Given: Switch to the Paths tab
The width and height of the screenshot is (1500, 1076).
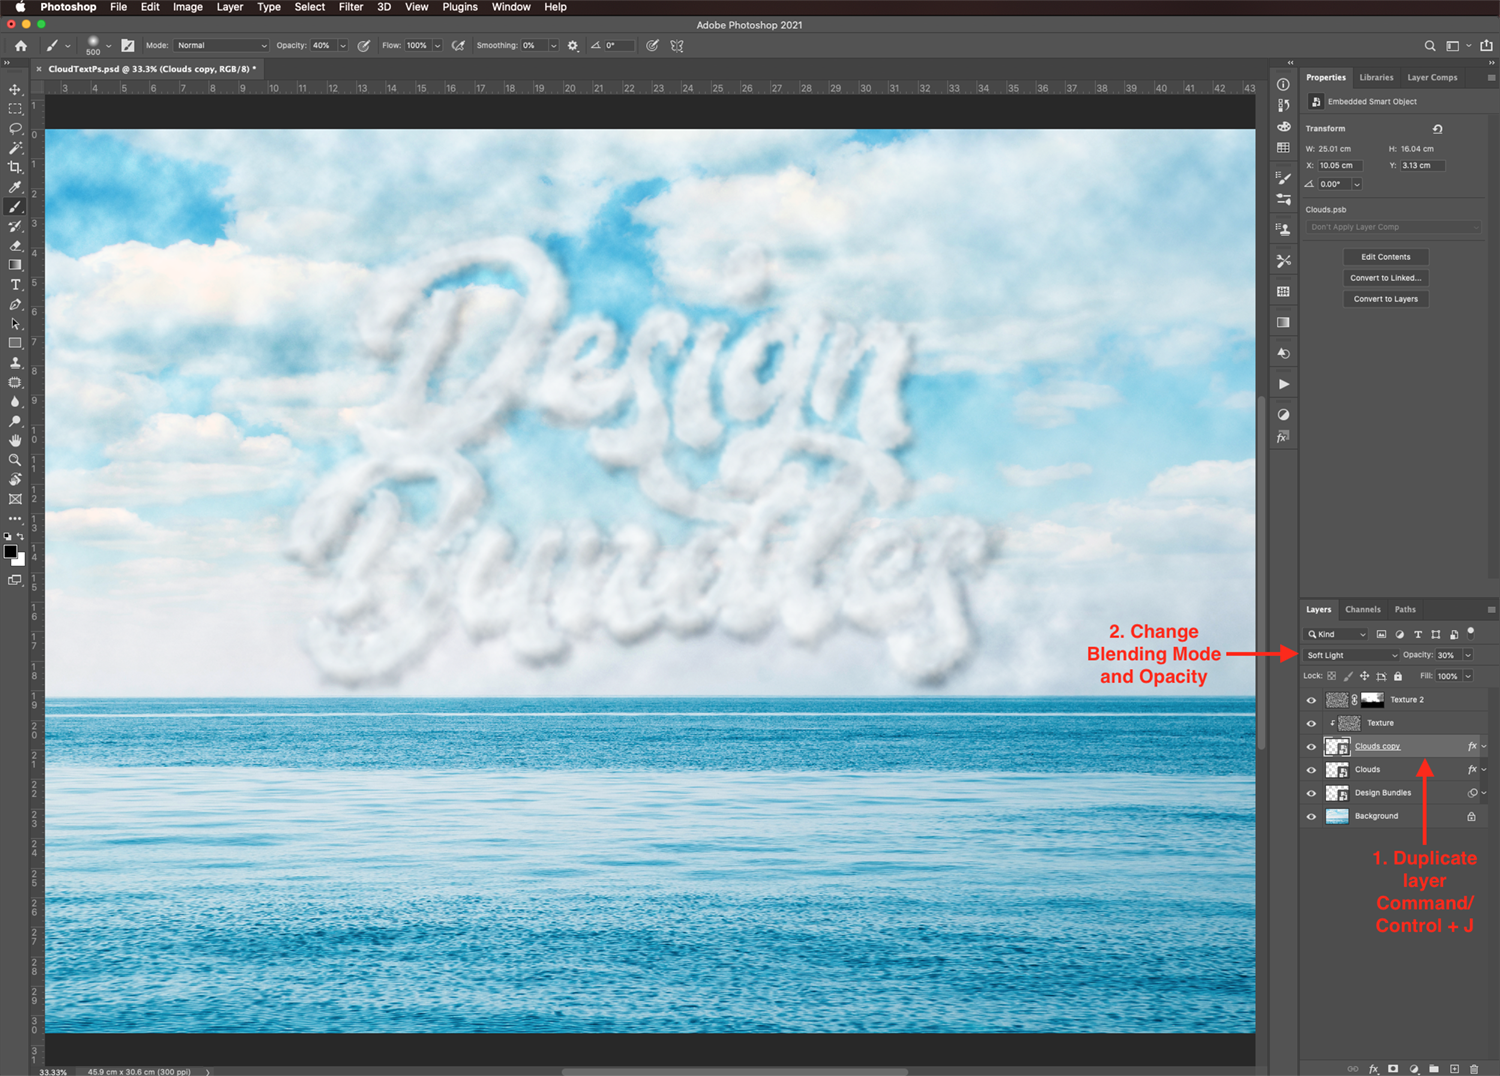Looking at the screenshot, I should click(x=1405, y=609).
